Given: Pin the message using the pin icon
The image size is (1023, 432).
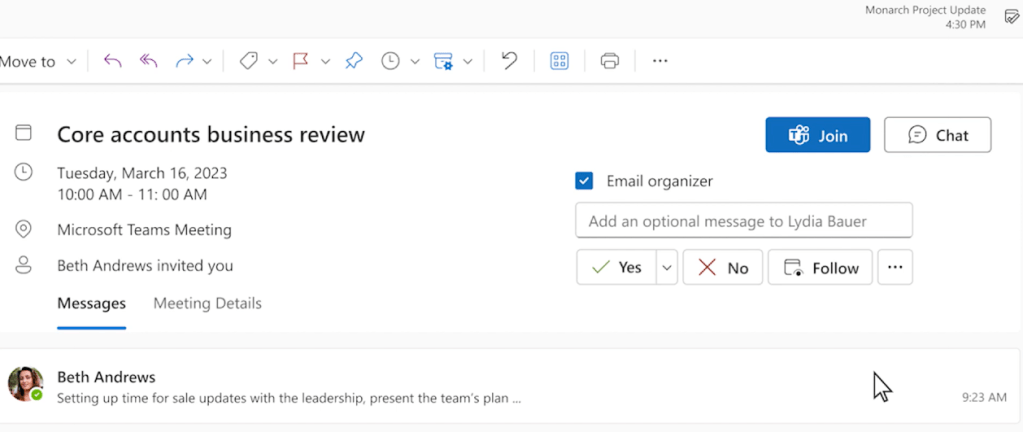Looking at the screenshot, I should [353, 61].
